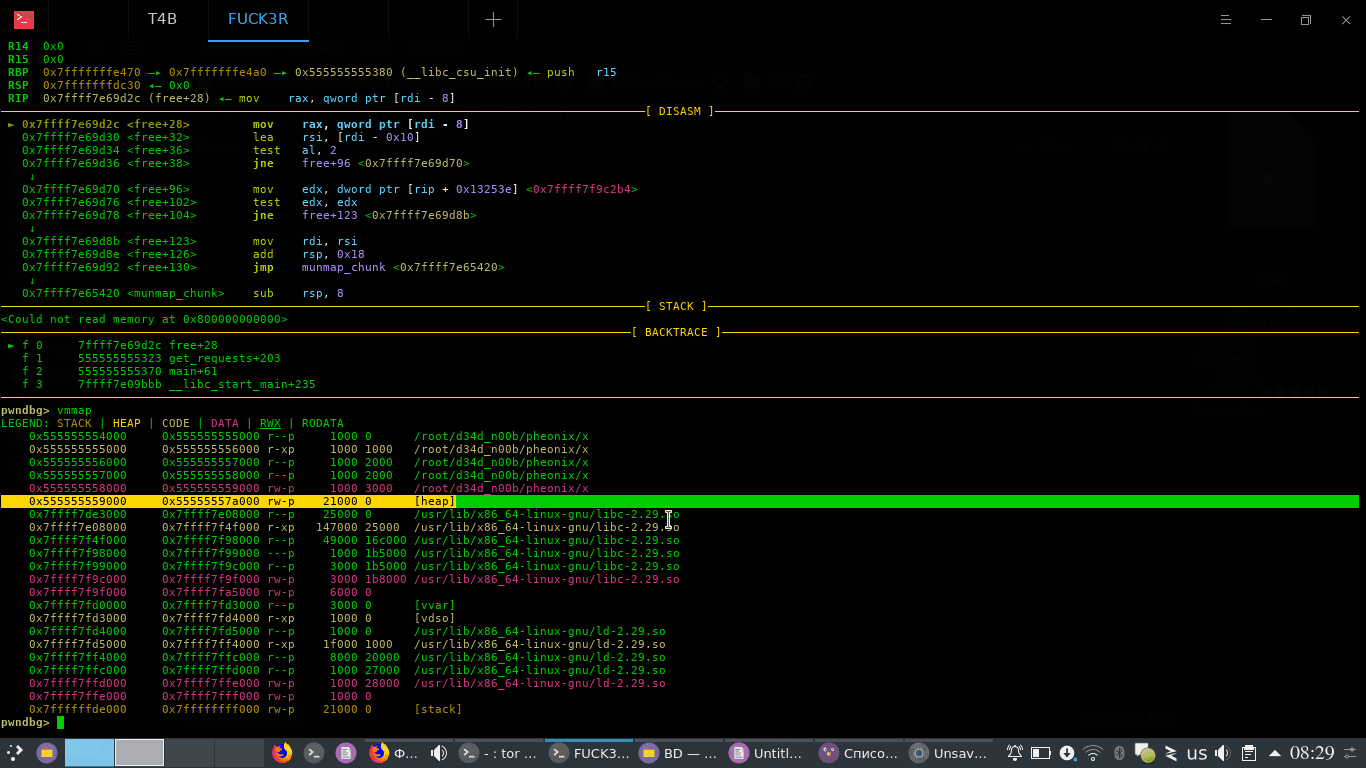Click the '[vvar]' mapping label
1366x768 pixels.
[x=434, y=605]
